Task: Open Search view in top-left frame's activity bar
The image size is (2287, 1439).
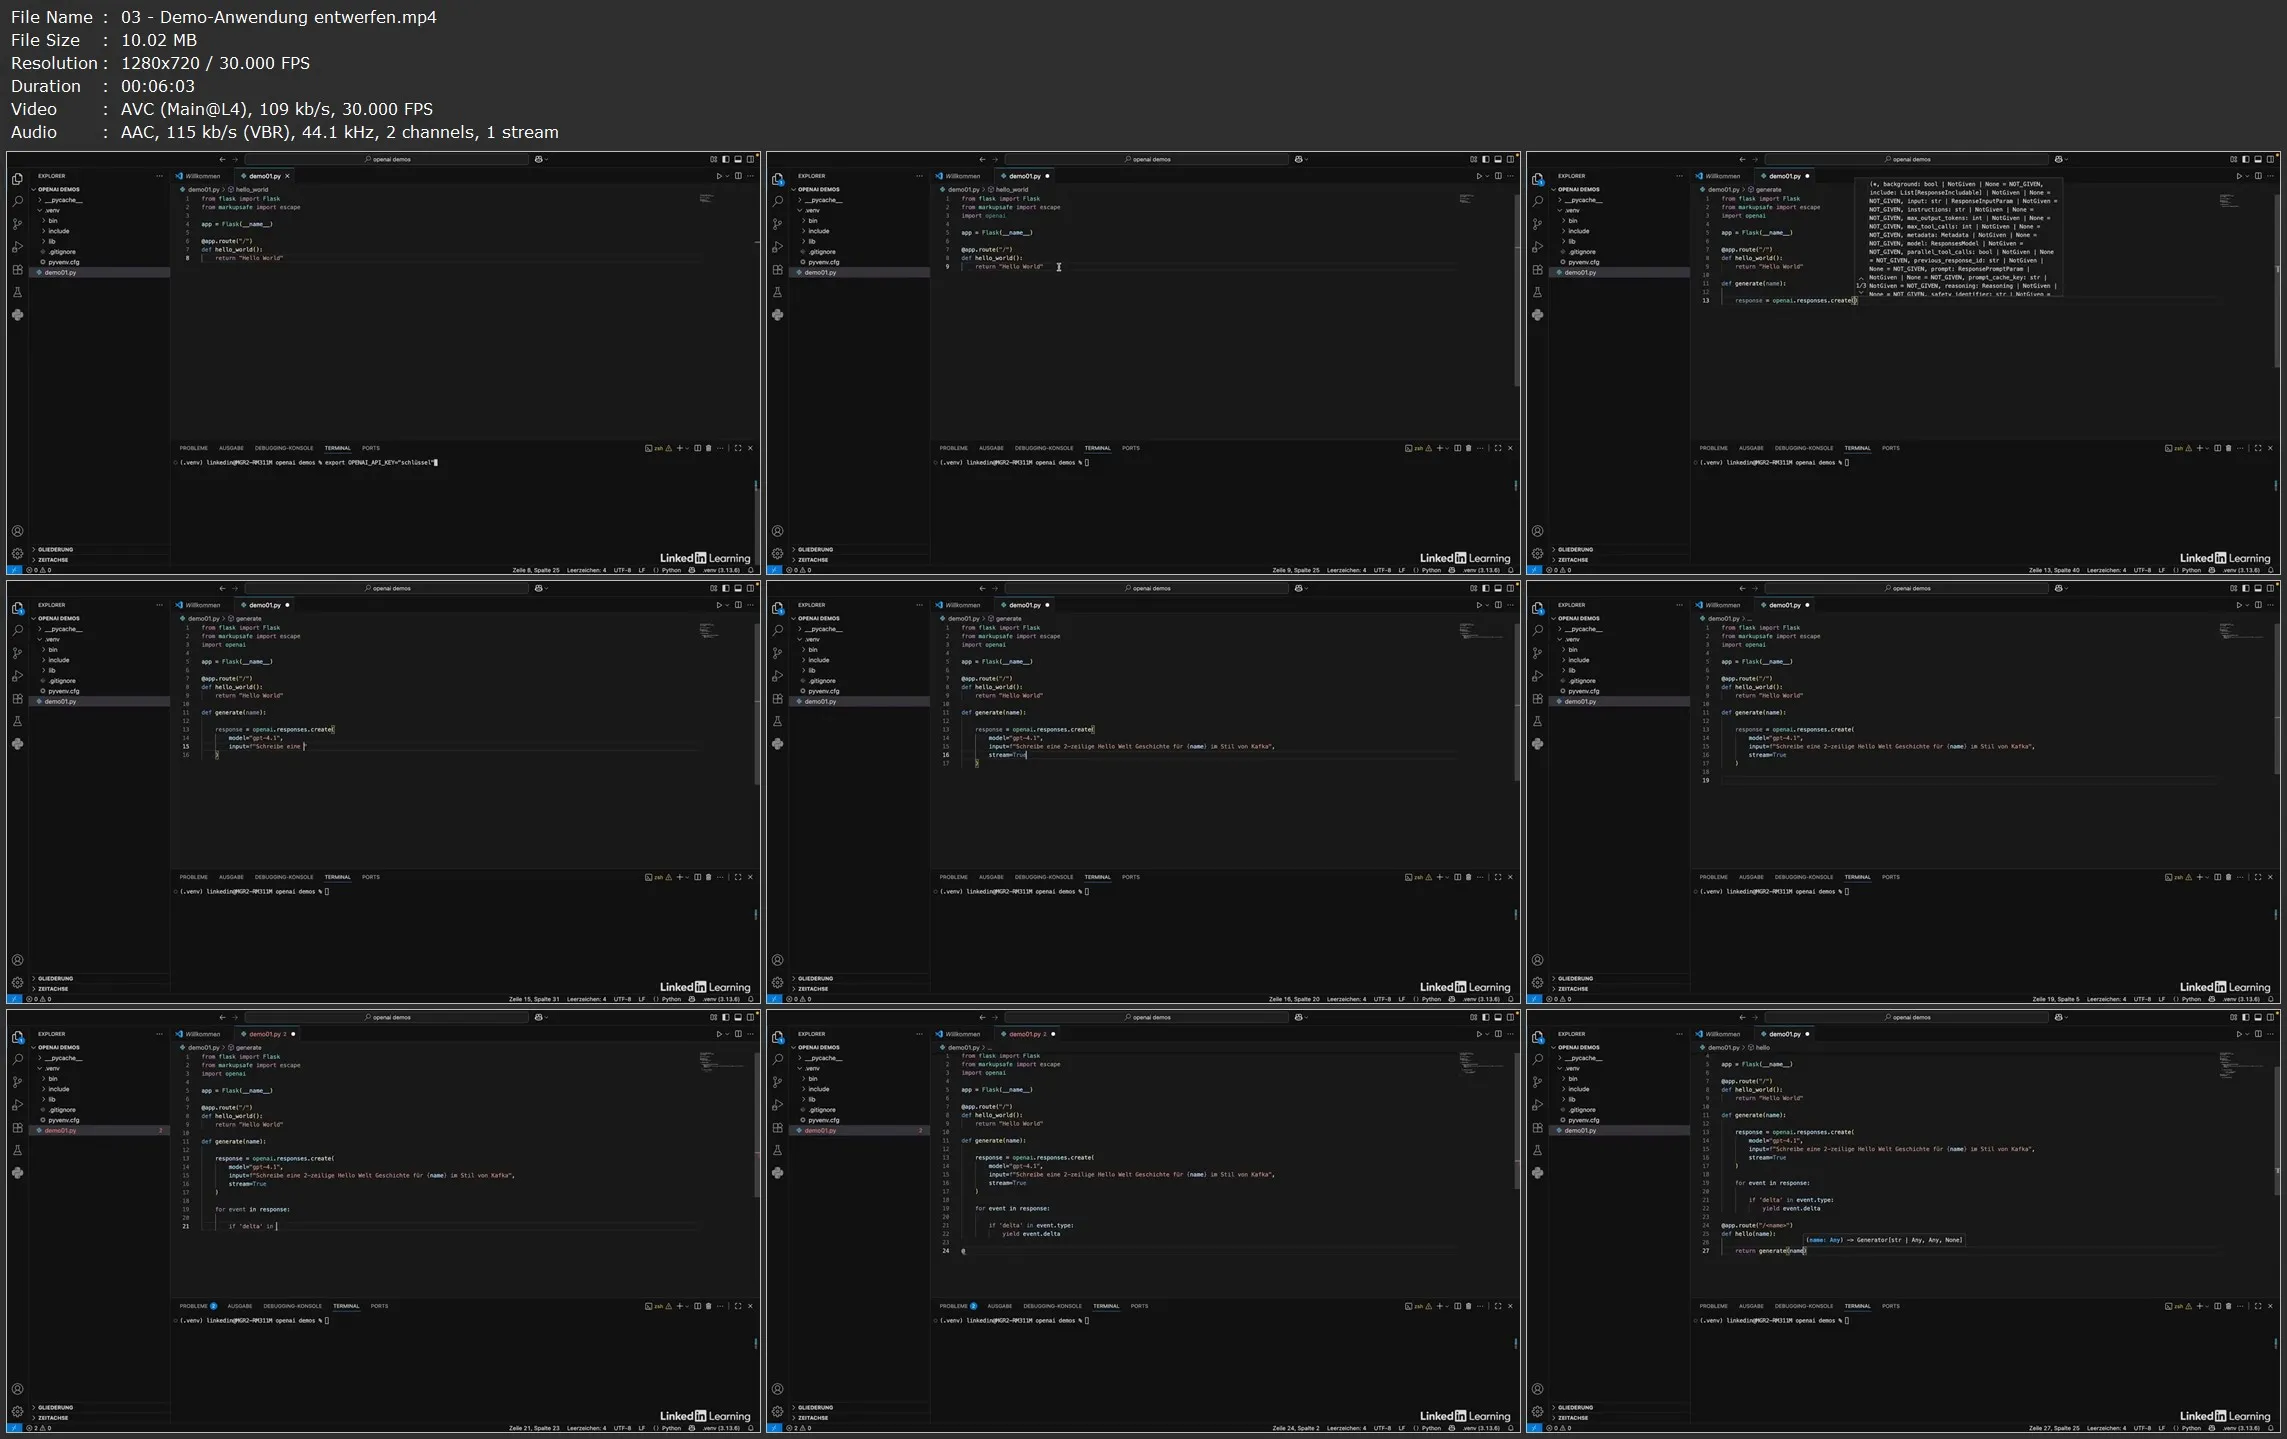Action: pos(17,202)
